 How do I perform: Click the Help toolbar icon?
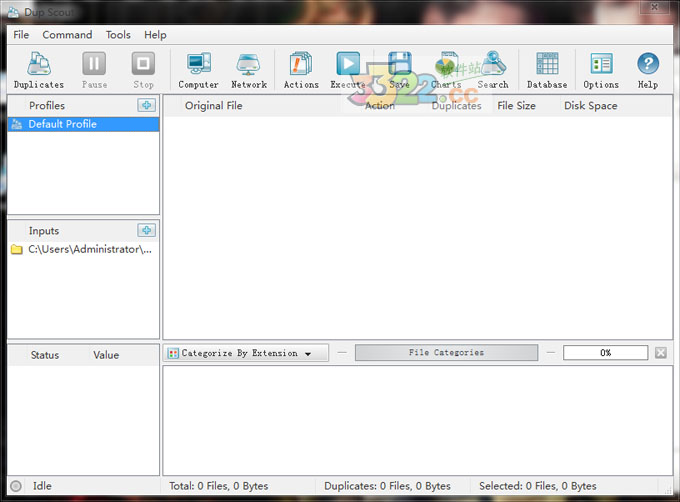pyautogui.click(x=648, y=70)
